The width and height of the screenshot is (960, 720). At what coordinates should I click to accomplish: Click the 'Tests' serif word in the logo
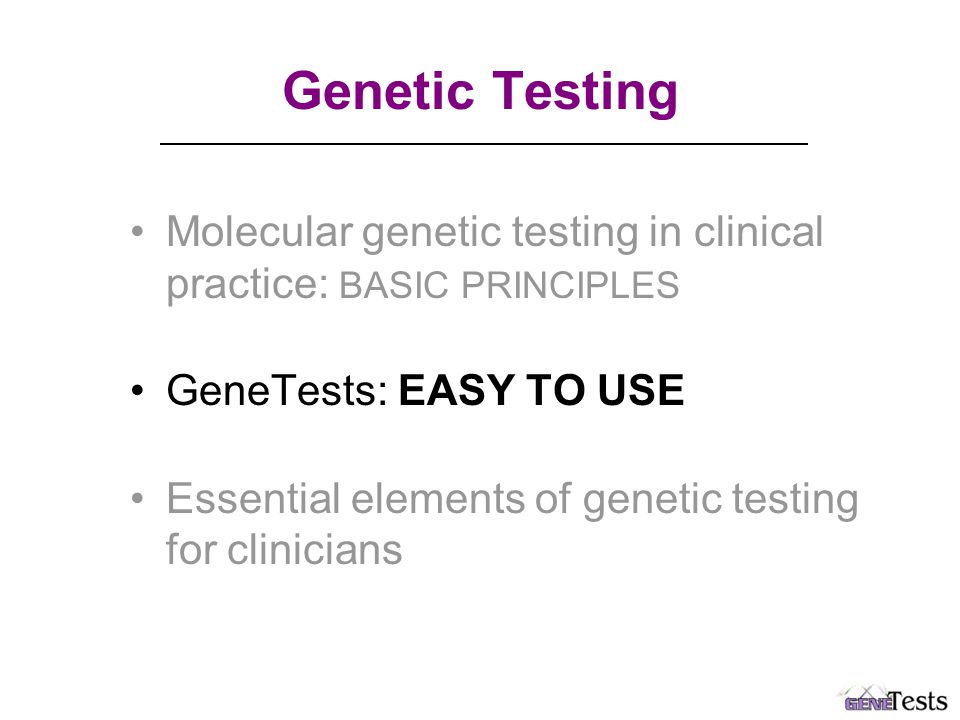(918, 700)
